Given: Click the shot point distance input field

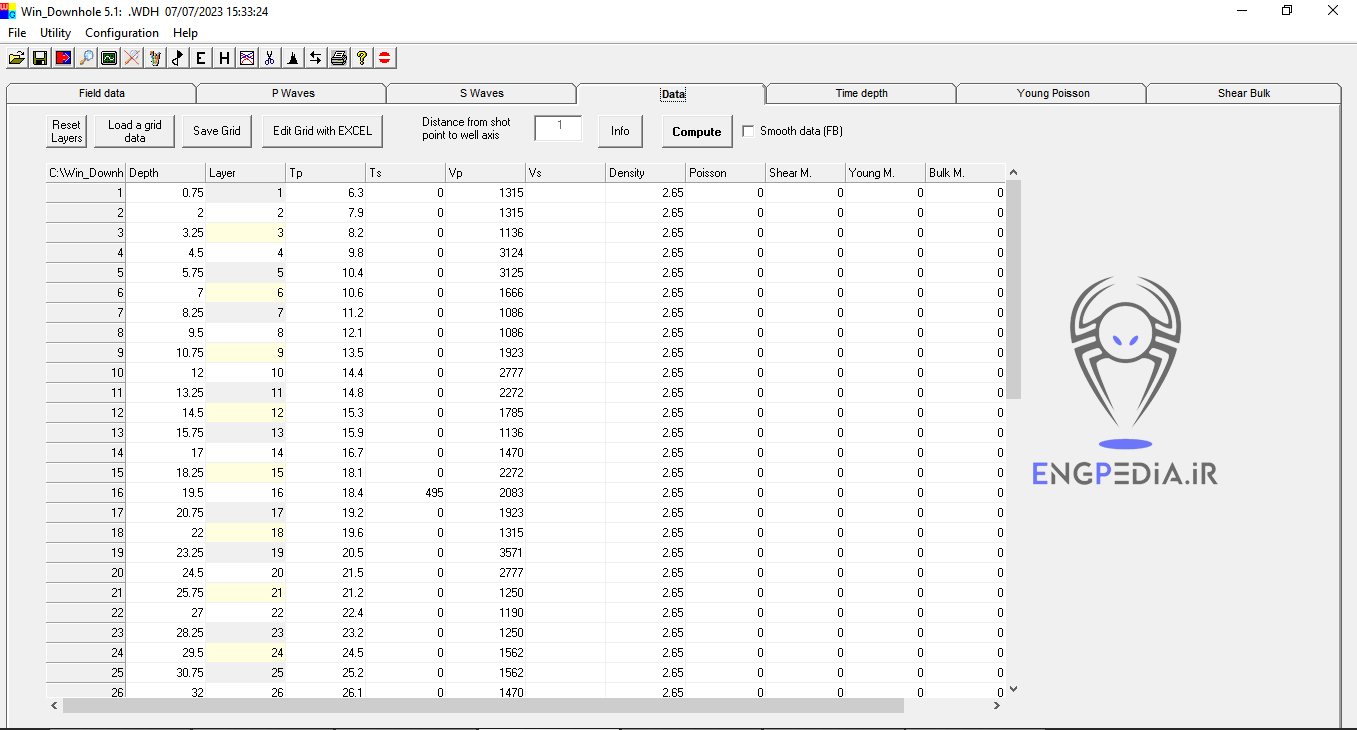Looking at the screenshot, I should (558, 128).
